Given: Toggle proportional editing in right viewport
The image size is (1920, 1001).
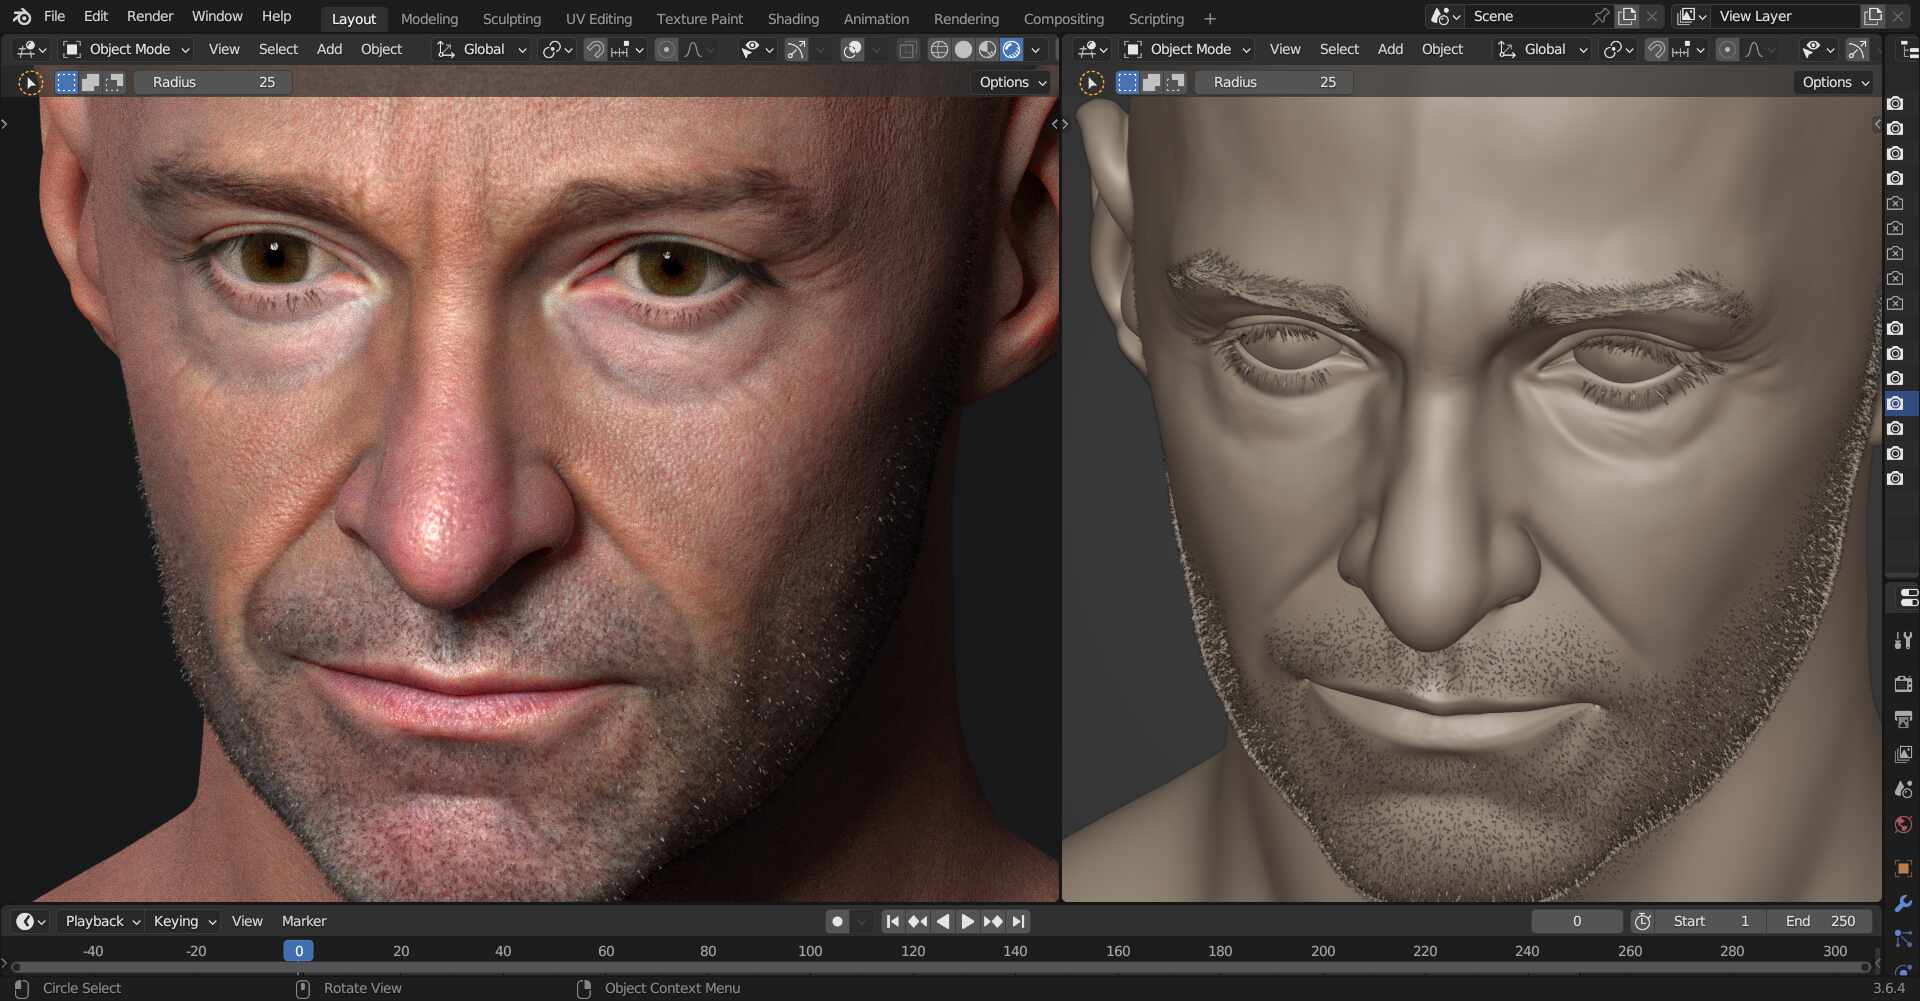Looking at the screenshot, I should [1727, 49].
